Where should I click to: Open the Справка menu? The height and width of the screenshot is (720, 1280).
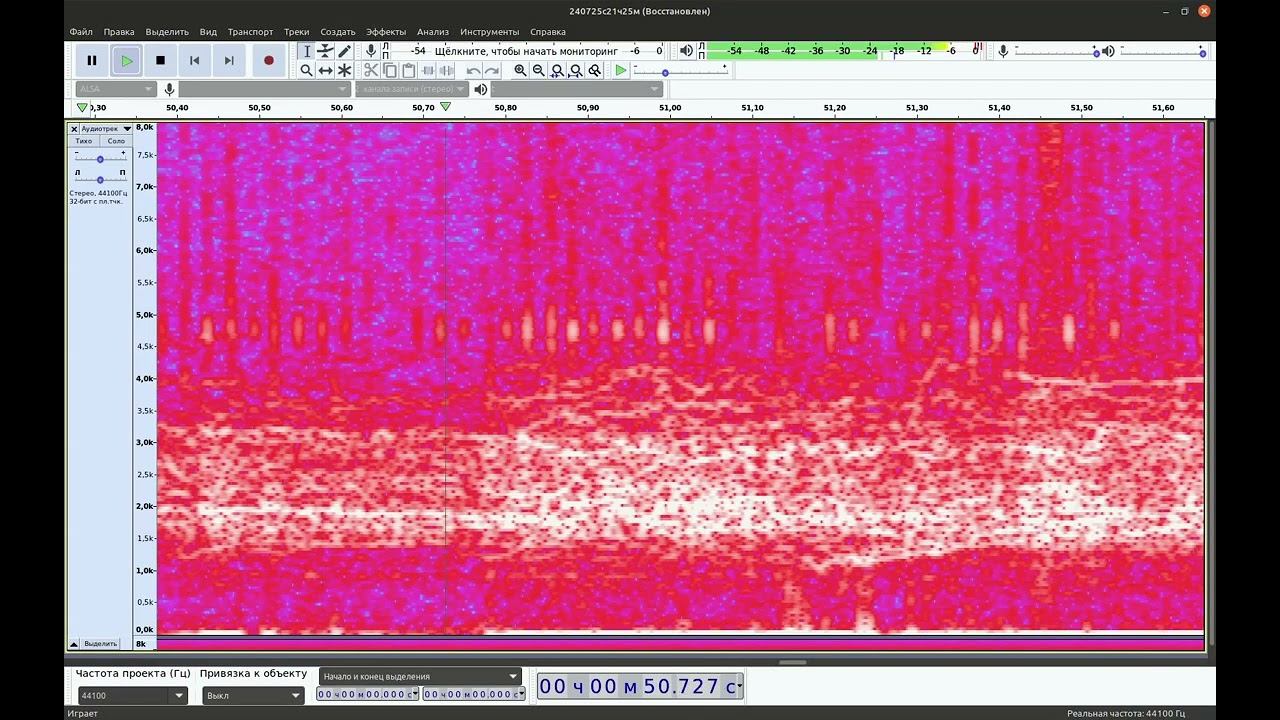click(548, 32)
